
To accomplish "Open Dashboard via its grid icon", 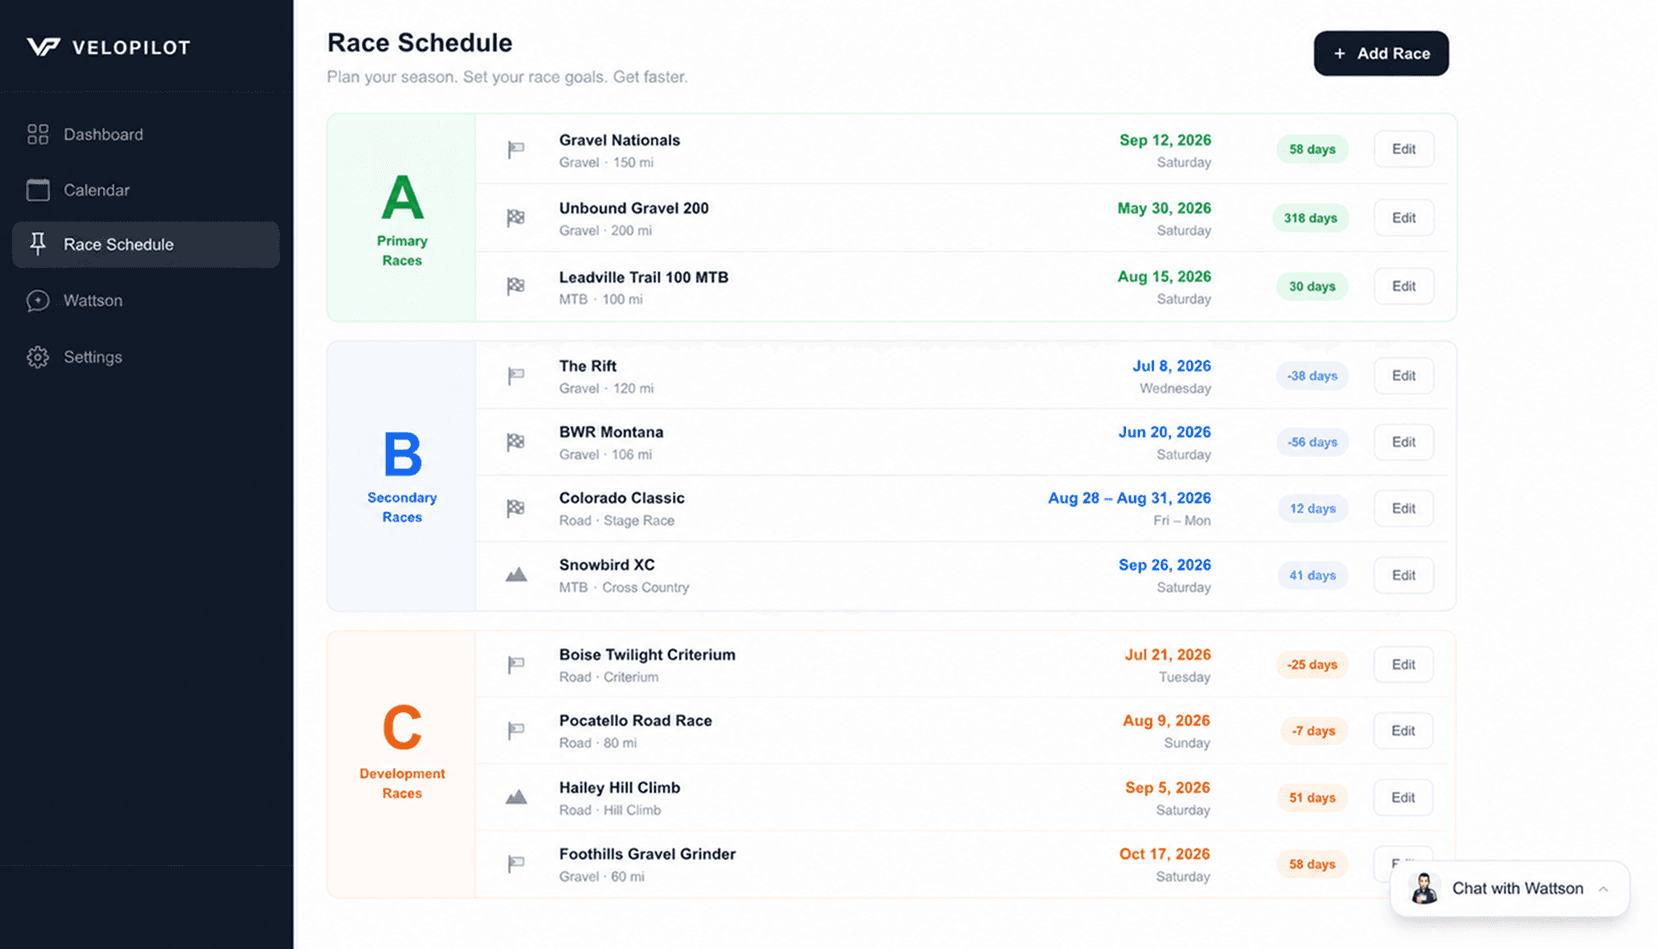I will pyautogui.click(x=38, y=134).
